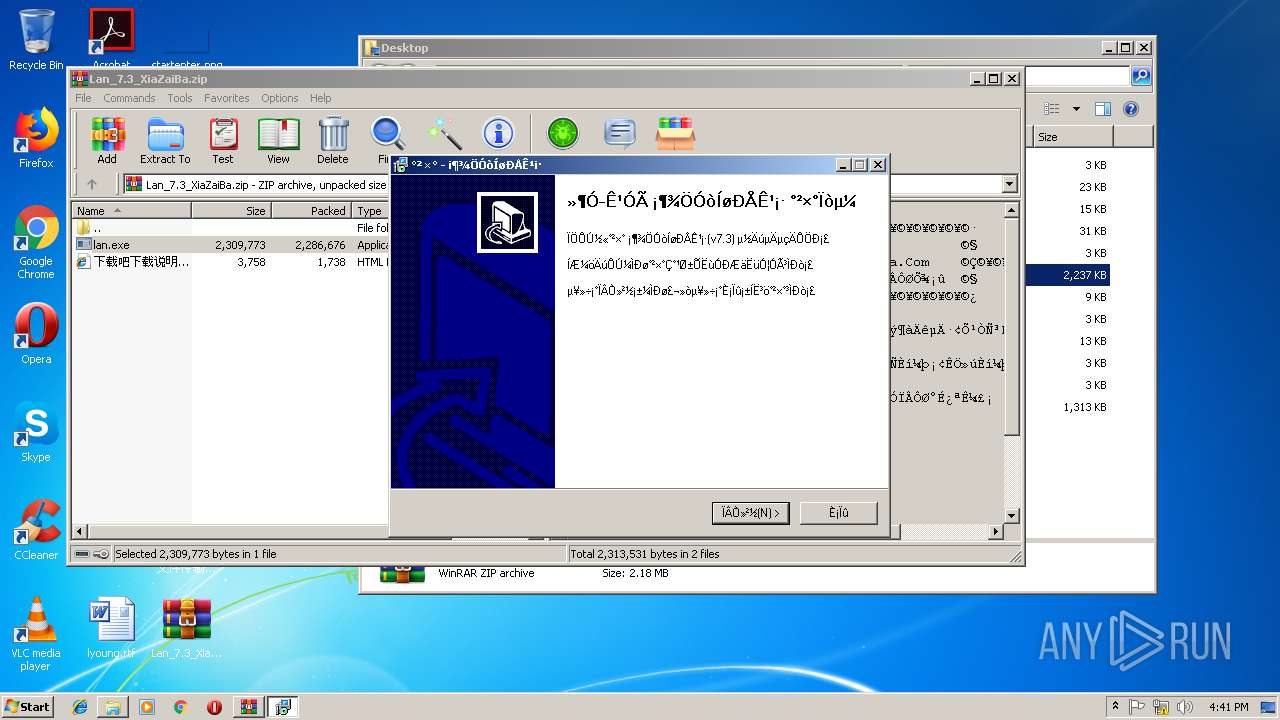This screenshot has width=1280, height=720.
Task: Click the installer computer logo image
Action: [x=507, y=222]
